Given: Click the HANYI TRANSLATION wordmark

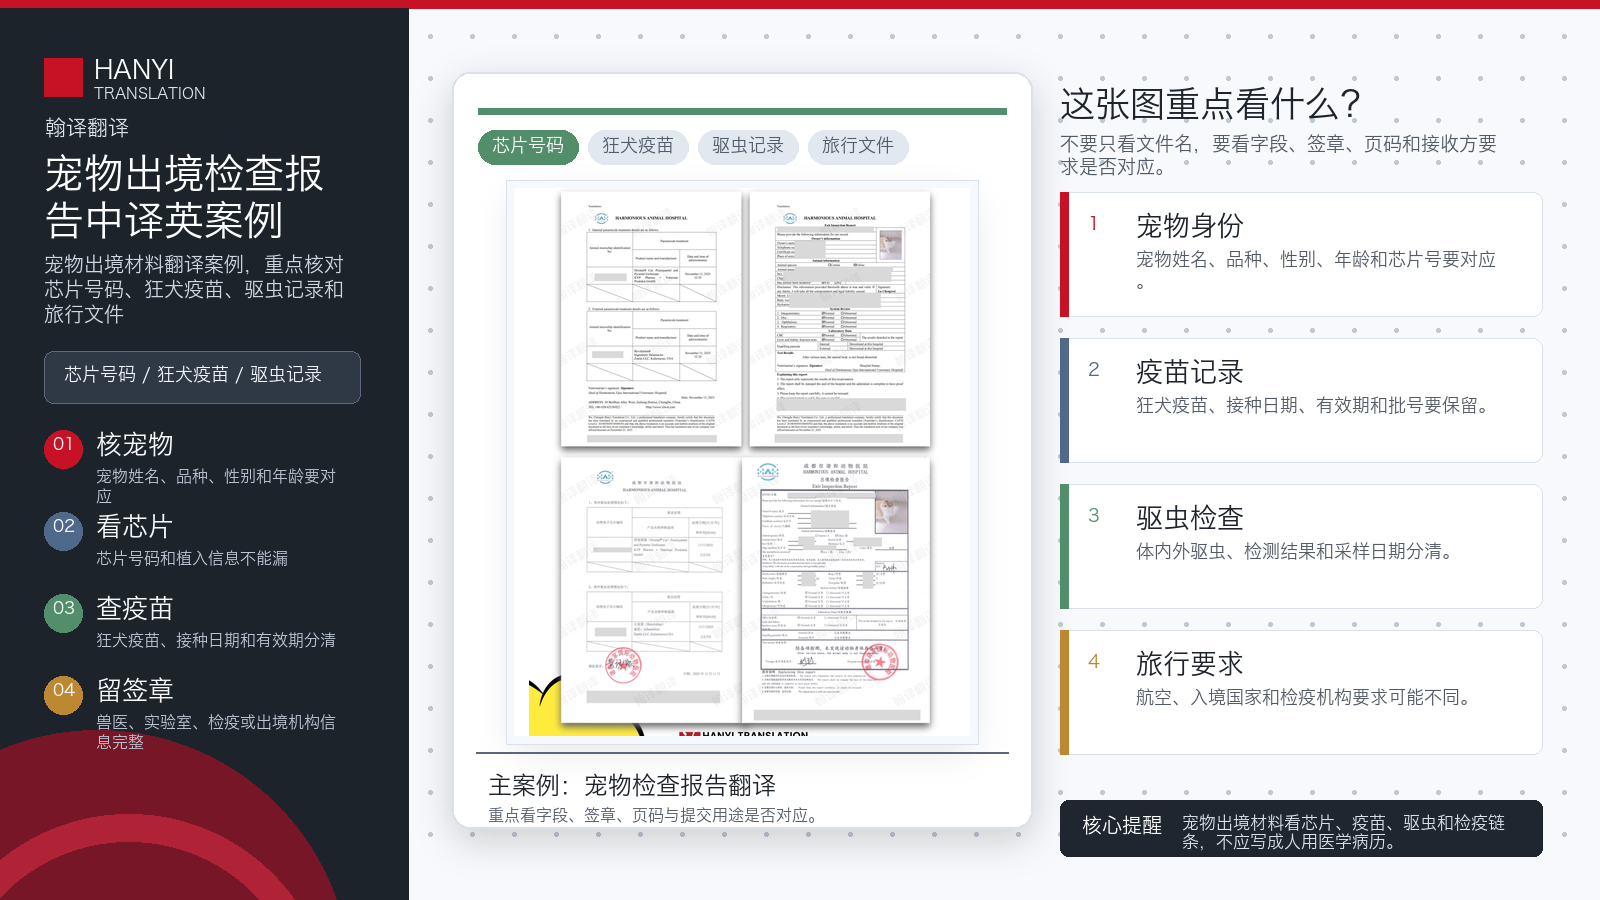Looking at the screenshot, I should (x=150, y=78).
